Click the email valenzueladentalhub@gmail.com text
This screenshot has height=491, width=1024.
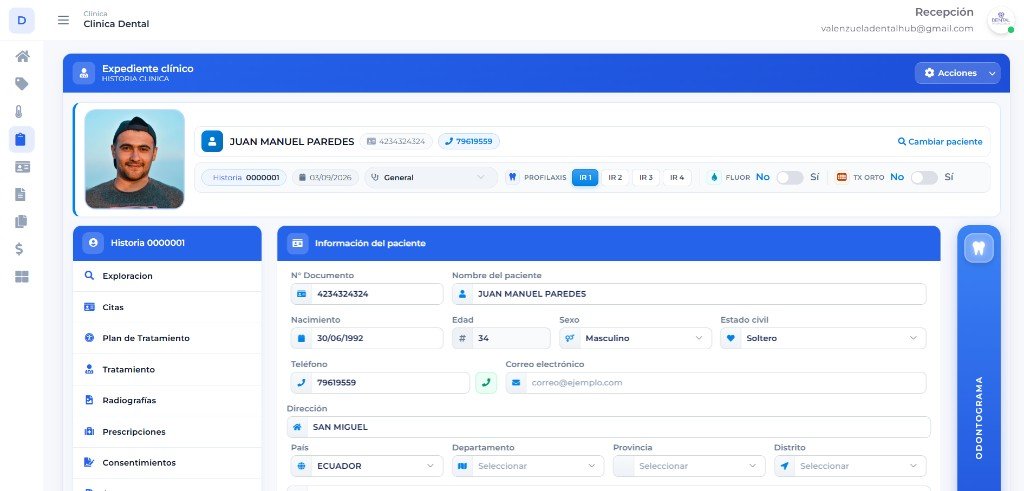tap(897, 29)
